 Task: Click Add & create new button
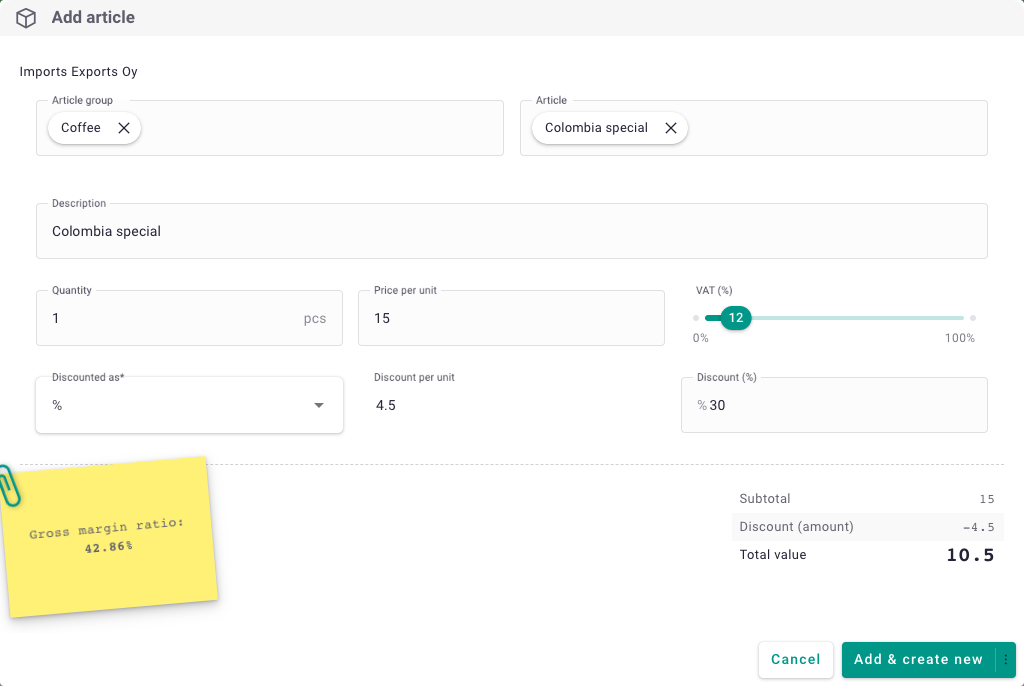pos(918,660)
